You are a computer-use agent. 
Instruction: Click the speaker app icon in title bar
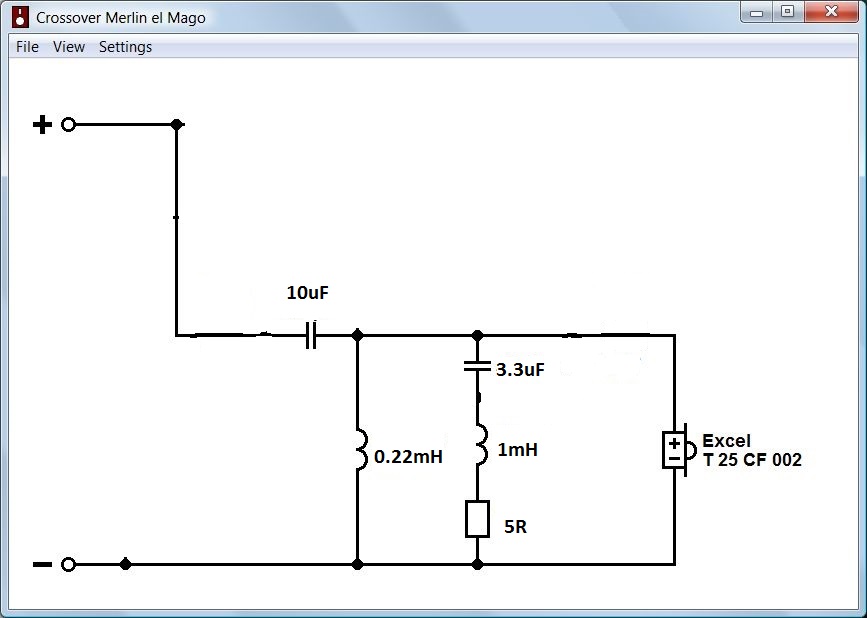20,17
